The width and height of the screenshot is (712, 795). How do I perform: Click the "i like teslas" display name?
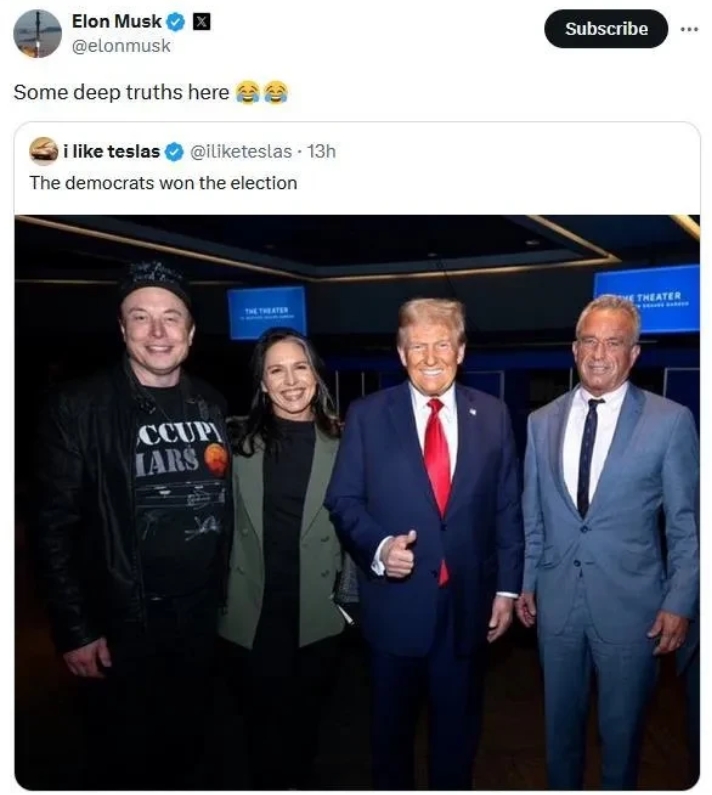click(112, 152)
